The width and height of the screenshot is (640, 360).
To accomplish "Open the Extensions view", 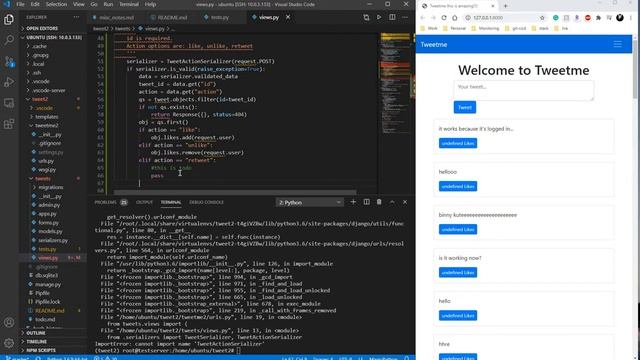I will point(9,124).
